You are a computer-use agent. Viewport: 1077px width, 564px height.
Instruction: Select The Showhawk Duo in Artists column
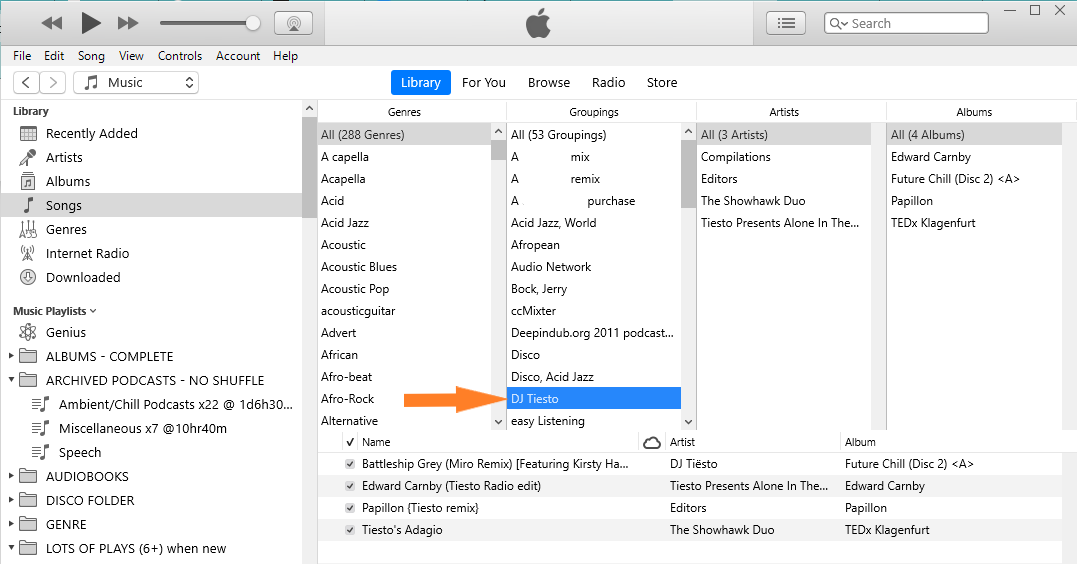click(753, 201)
